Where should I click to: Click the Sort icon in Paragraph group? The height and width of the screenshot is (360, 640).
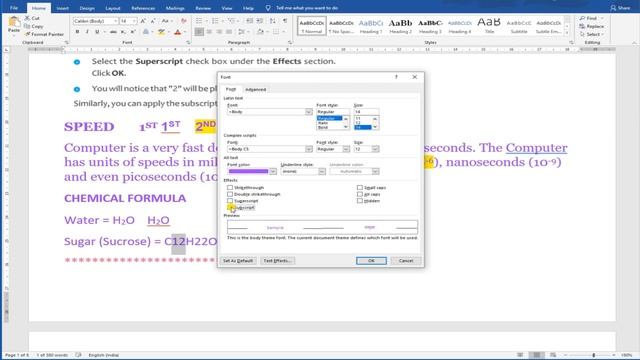click(x=273, y=21)
